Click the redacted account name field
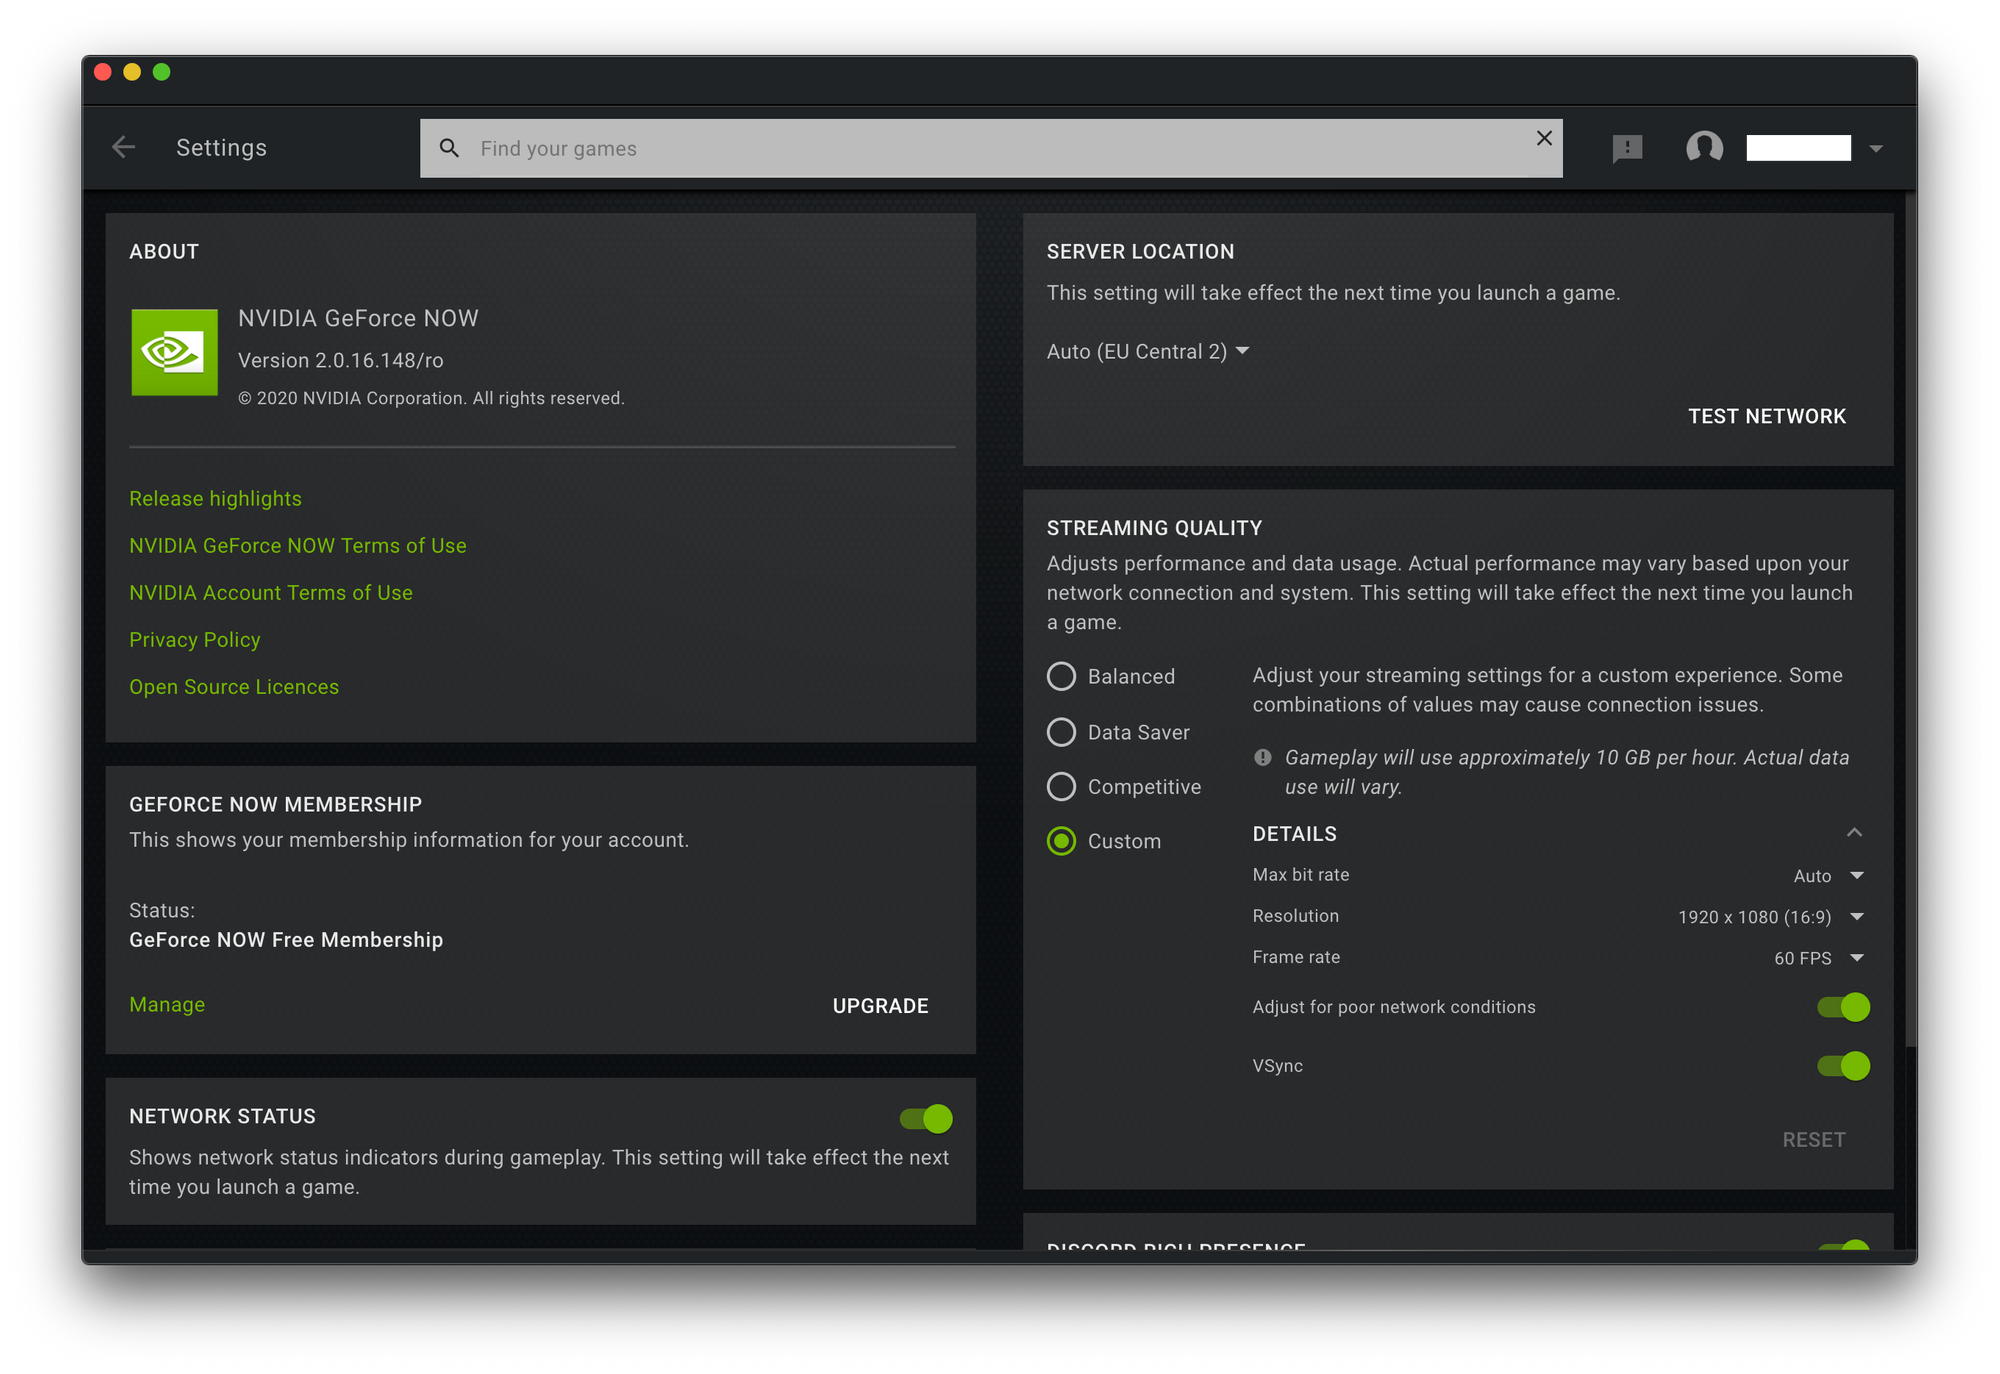The height and width of the screenshot is (1374, 2000). coord(1798,148)
